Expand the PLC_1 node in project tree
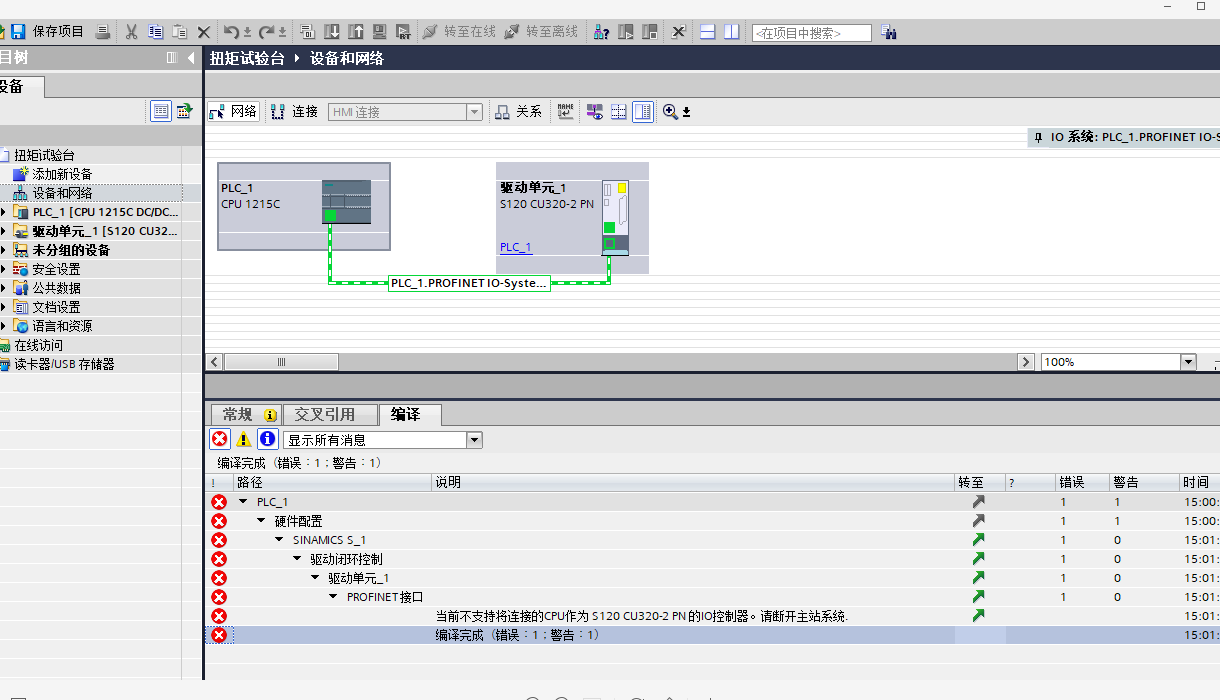 coord(4,212)
